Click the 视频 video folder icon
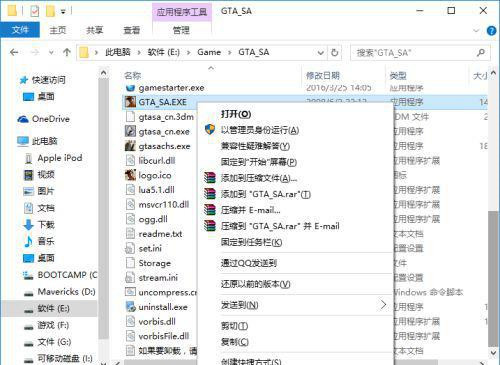 click(x=29, y=175)
